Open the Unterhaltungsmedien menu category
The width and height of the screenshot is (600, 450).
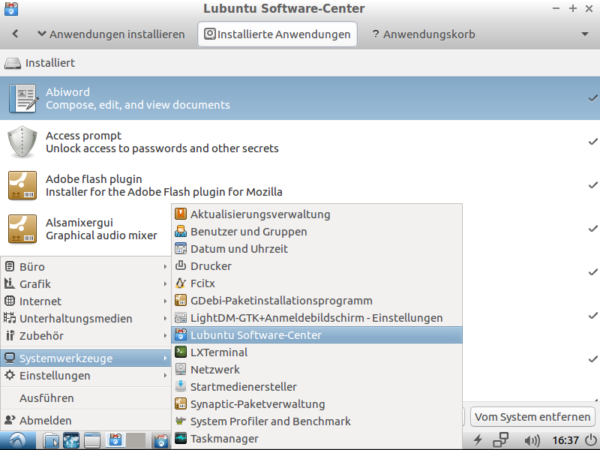pyautogui.click(x=86, y=318)
